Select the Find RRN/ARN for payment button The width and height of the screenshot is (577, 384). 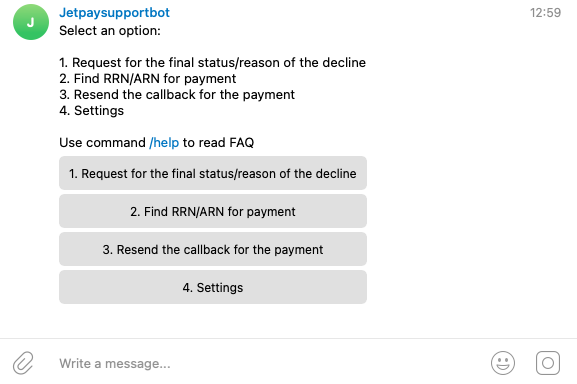pyautogui.click(x=213, y=211)
